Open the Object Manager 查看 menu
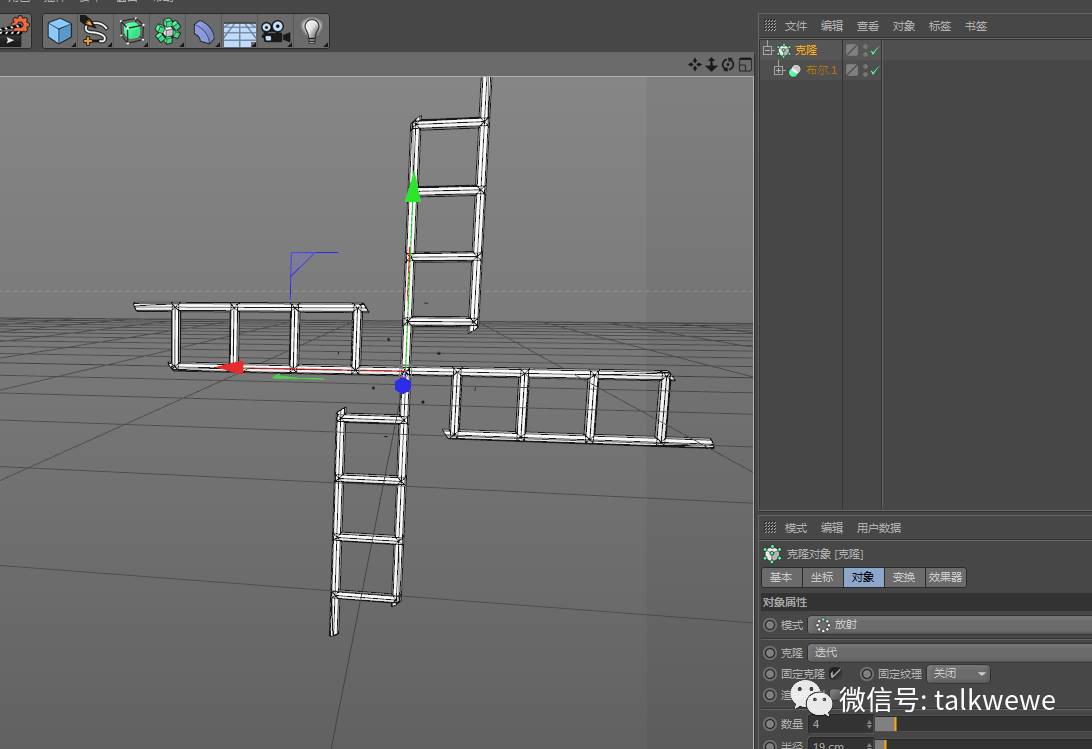 click(x=868, y=26)
